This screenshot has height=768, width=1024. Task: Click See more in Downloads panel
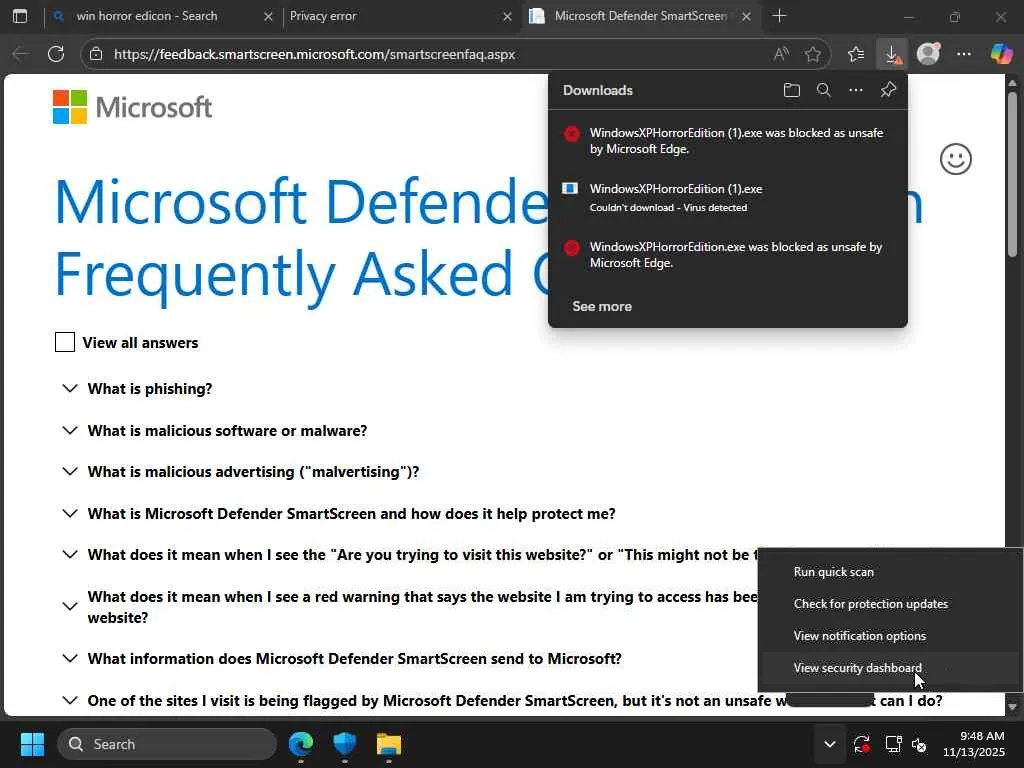click(601, 306)
